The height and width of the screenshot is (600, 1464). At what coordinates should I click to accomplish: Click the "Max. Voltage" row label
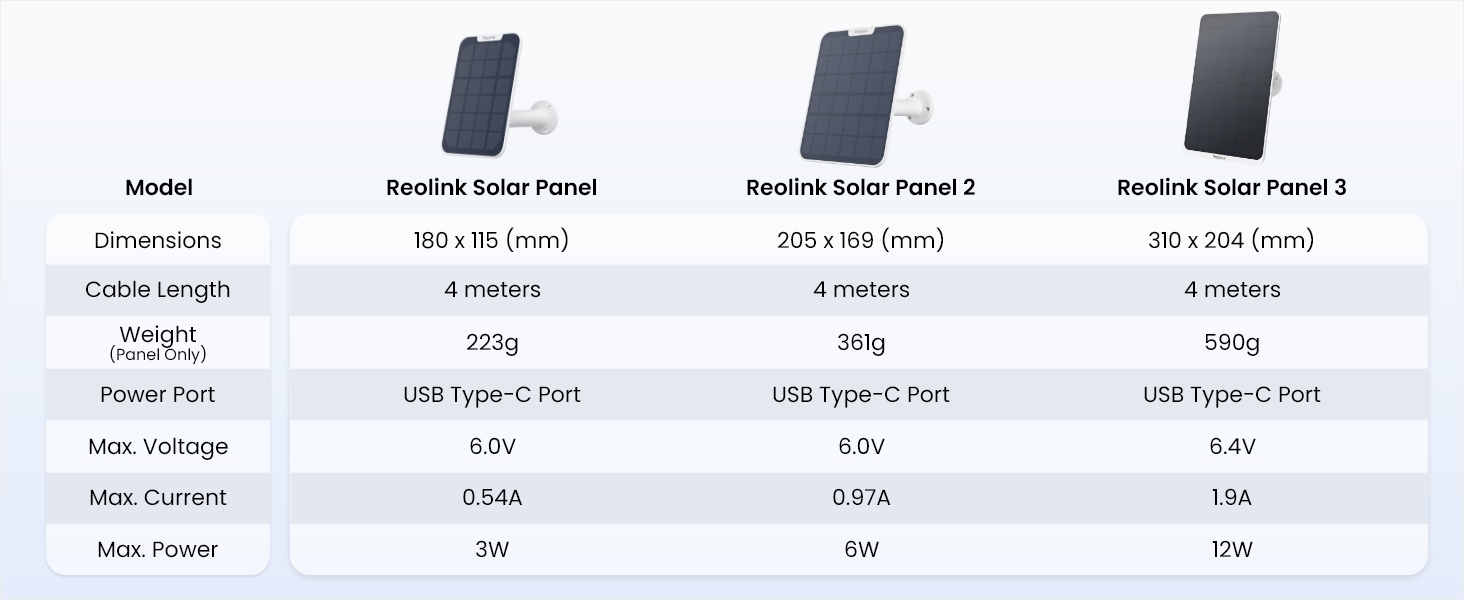[x=158, y=447]
